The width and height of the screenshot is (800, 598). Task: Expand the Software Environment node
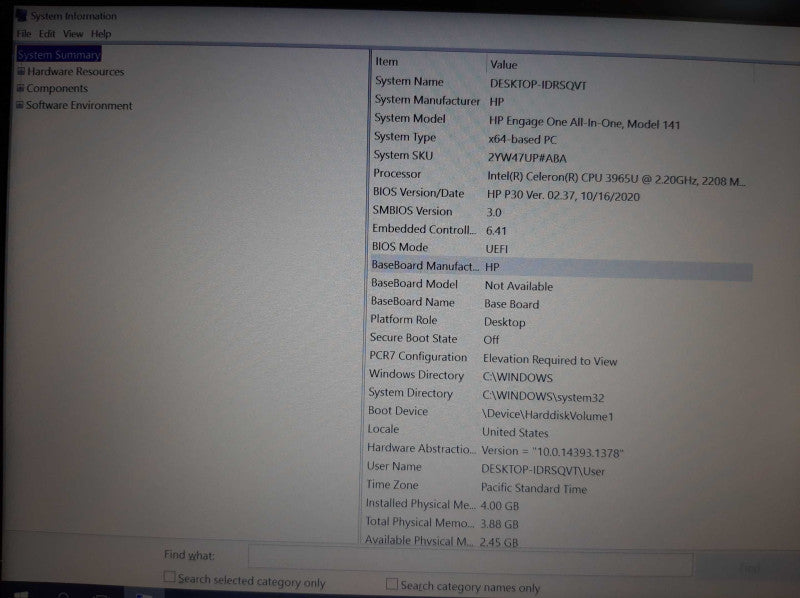pos(20,105)
